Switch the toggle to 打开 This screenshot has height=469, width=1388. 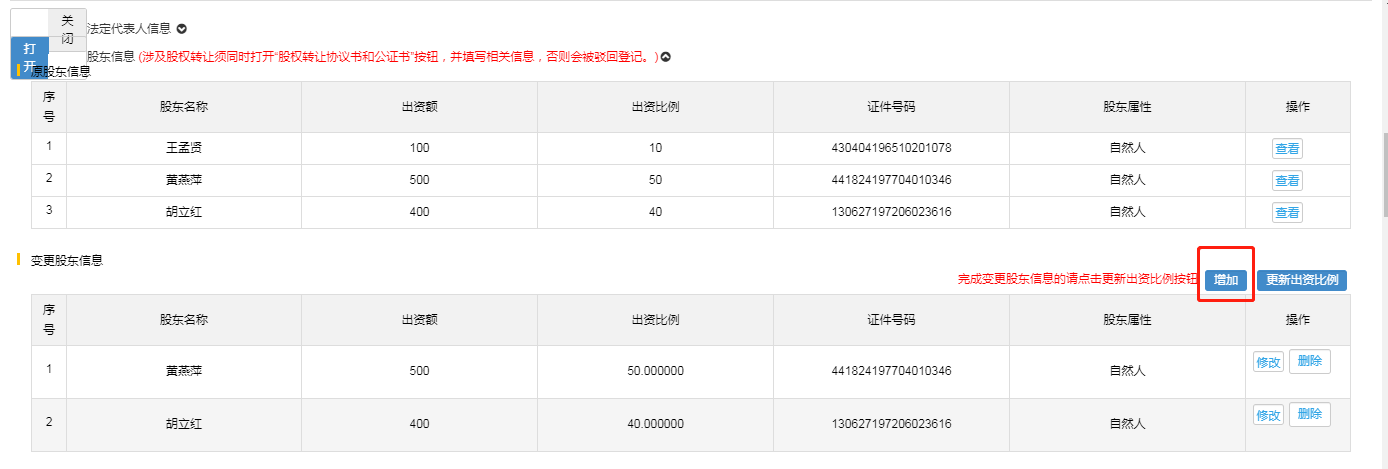pos(30,58)
